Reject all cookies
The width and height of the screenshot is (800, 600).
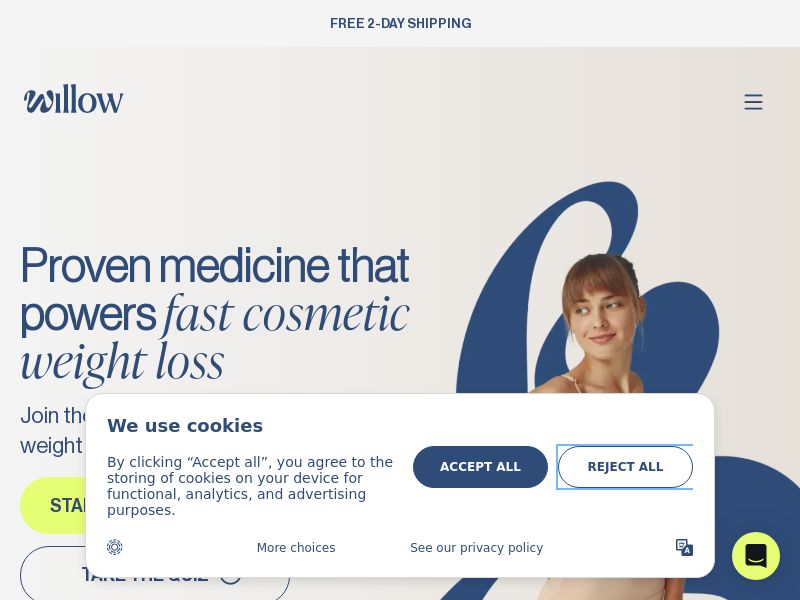pyautogui.click(x=625, y=467)
